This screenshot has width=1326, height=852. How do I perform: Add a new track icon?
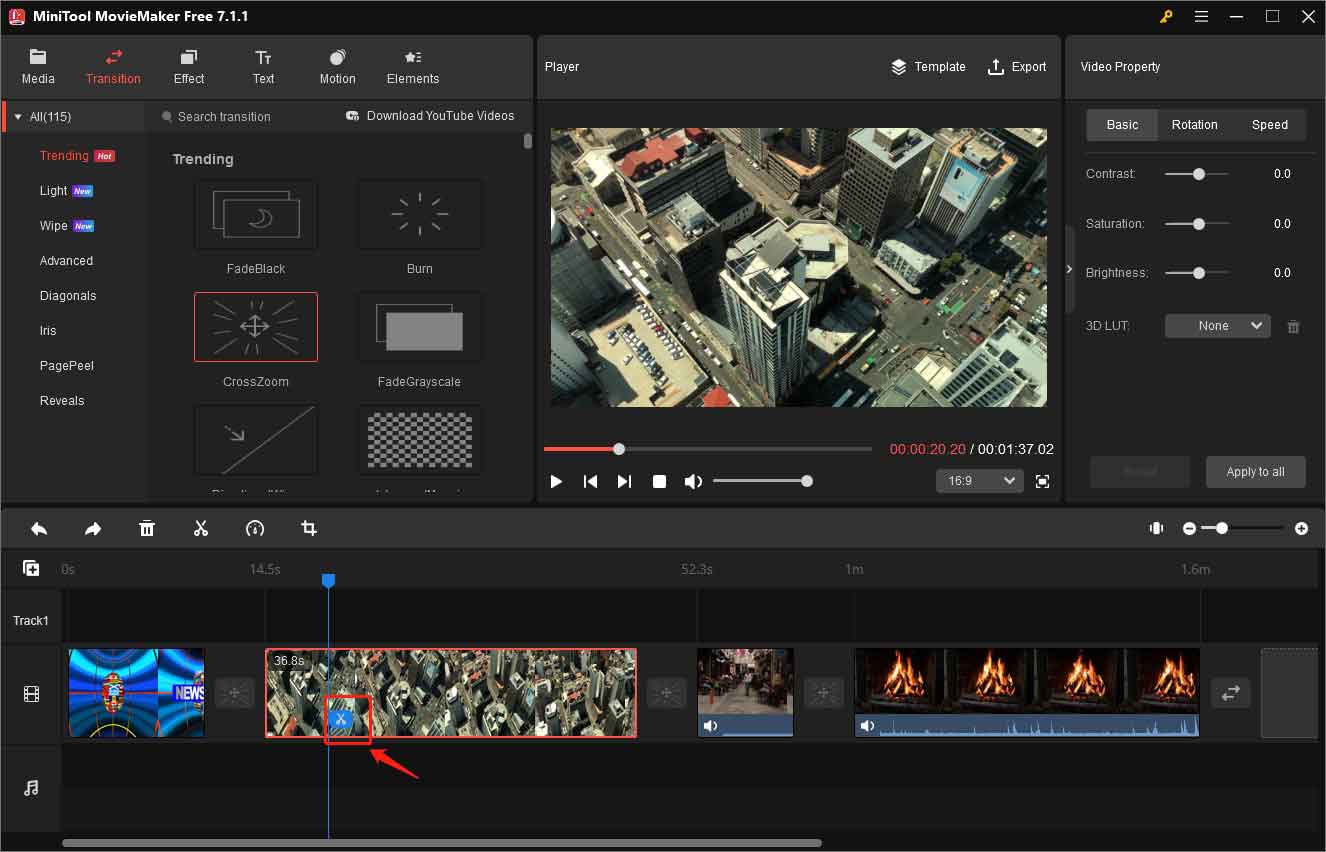32,568
